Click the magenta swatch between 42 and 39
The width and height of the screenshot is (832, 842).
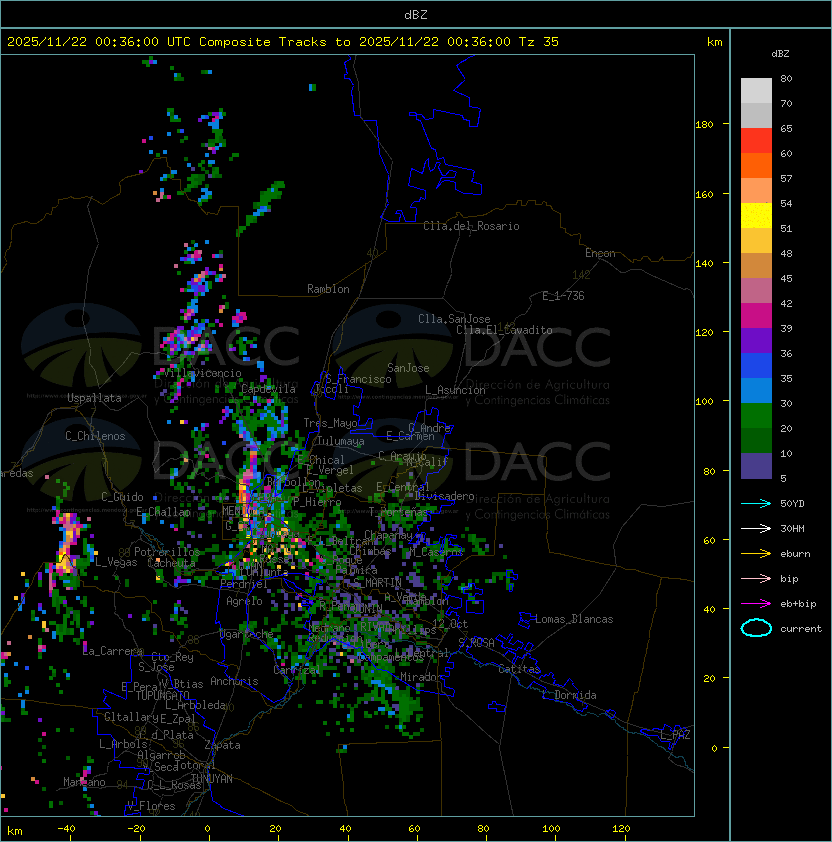coord(756,316)
